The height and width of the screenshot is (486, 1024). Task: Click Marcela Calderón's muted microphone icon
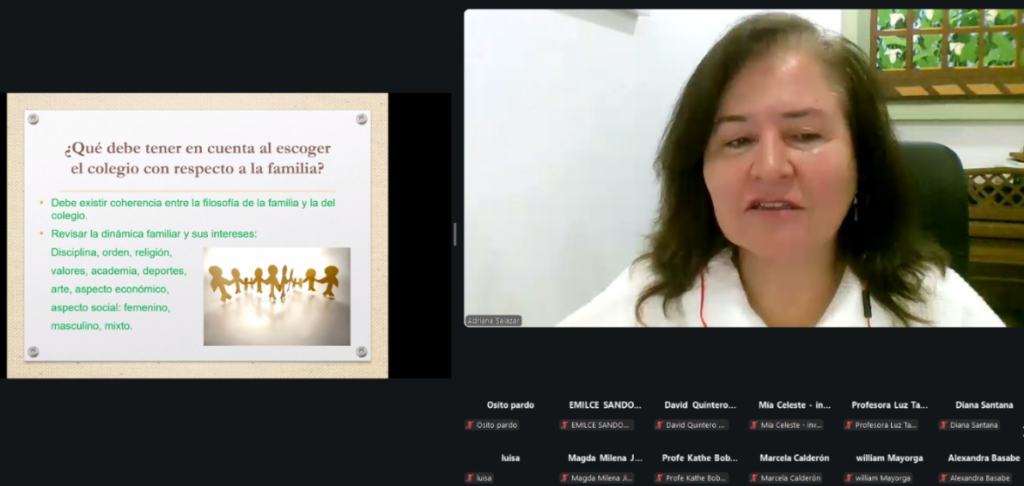click(754, 478)
